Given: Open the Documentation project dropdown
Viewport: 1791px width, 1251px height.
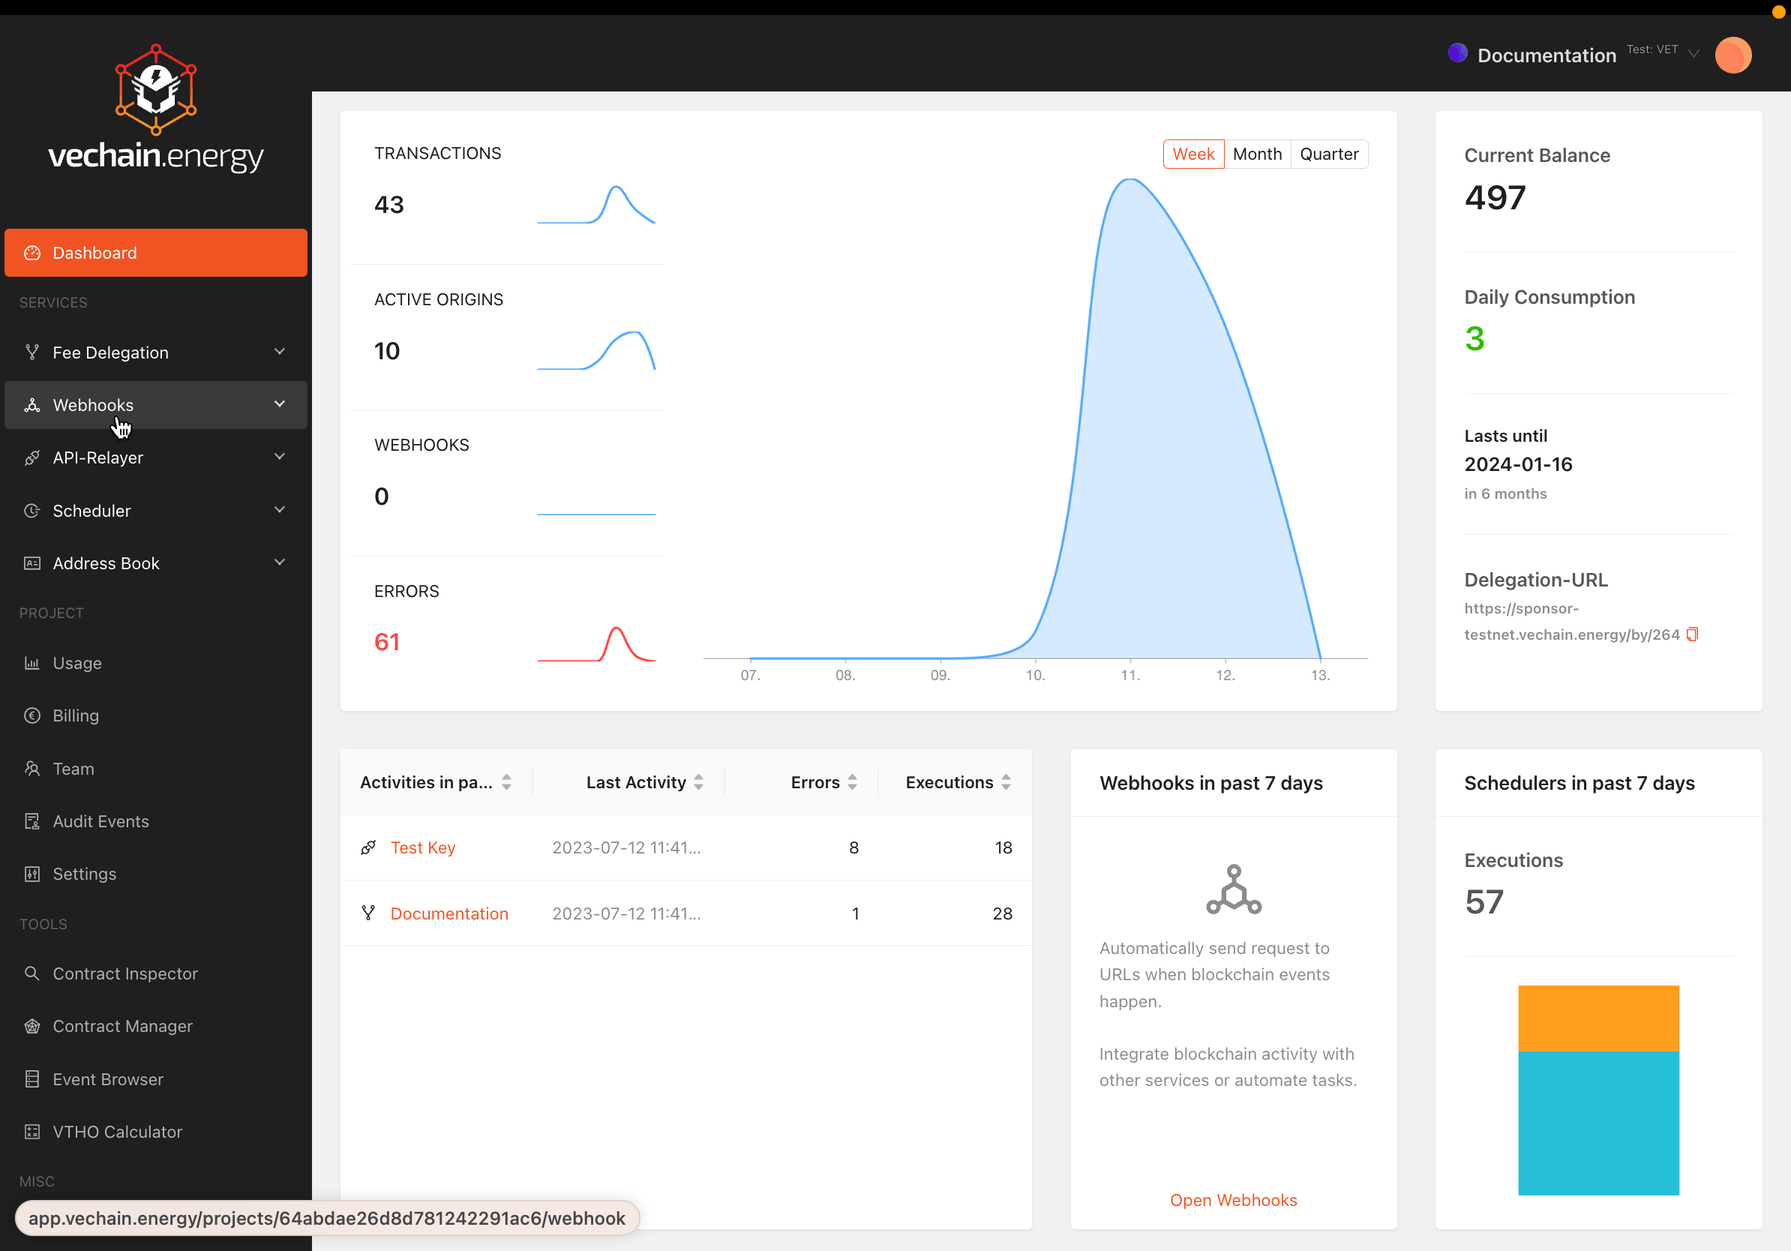Looking at the screenshot, I should (x=1694, y=54).
